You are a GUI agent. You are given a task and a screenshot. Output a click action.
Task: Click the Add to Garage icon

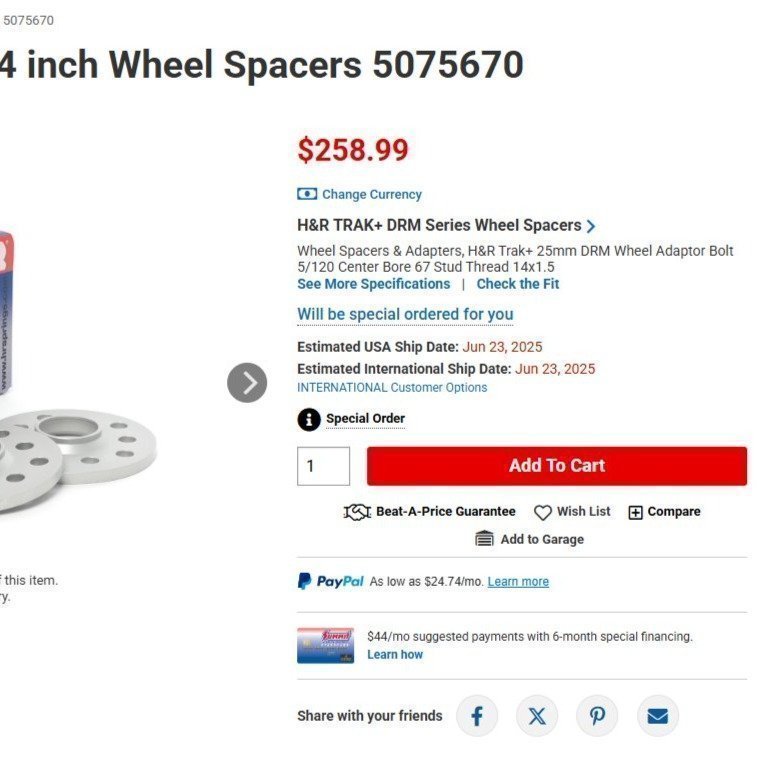coord(485,539)
